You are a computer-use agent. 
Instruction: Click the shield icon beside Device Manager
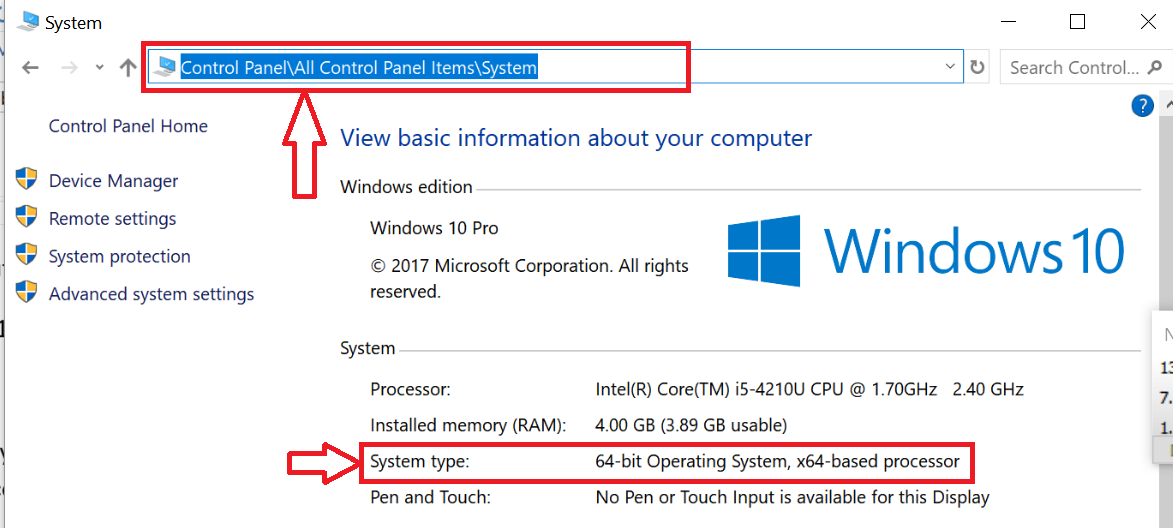point(26,179)
